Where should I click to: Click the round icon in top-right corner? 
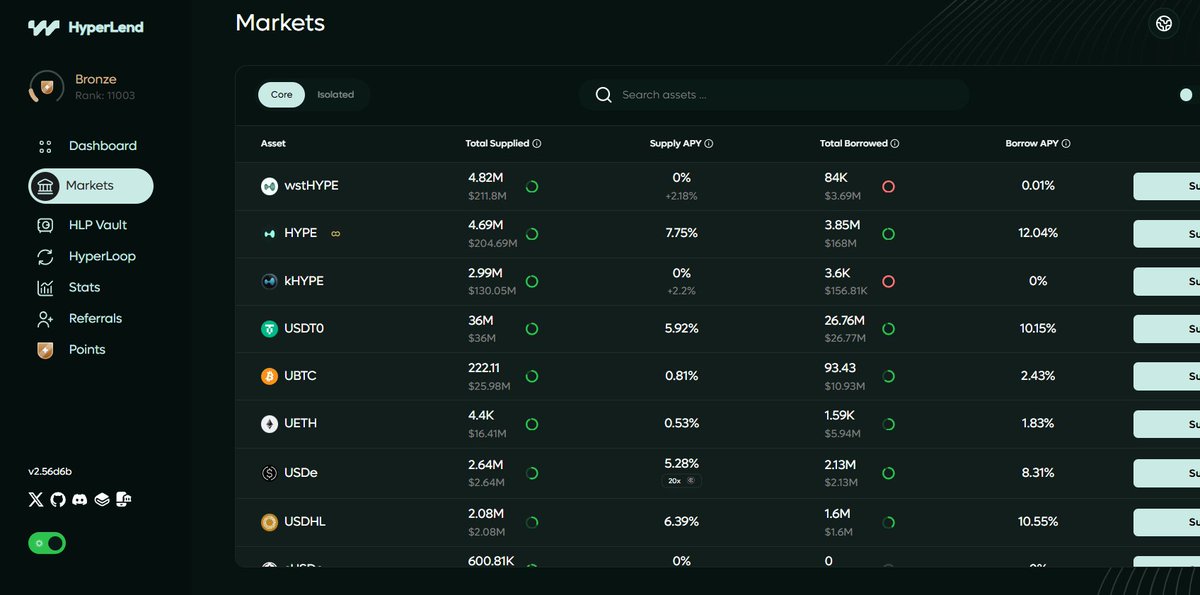1163,23
